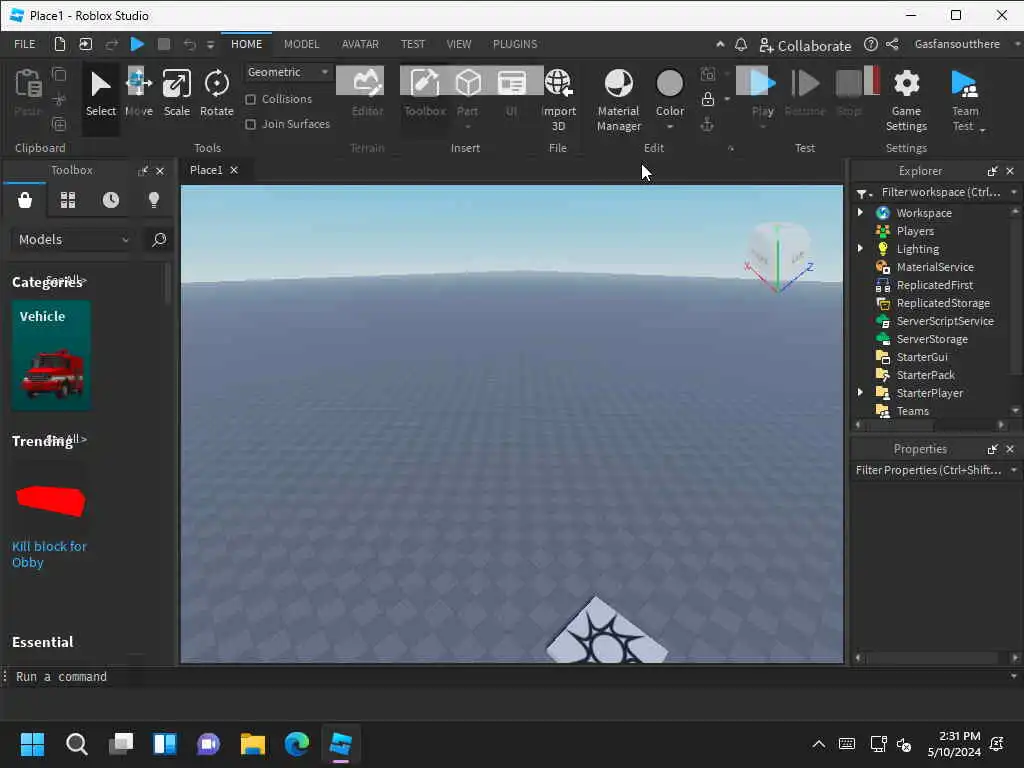Select ServerScriptService in Explorer
The height and width of the screenshot is (768, 1024).
coord(944,321)
